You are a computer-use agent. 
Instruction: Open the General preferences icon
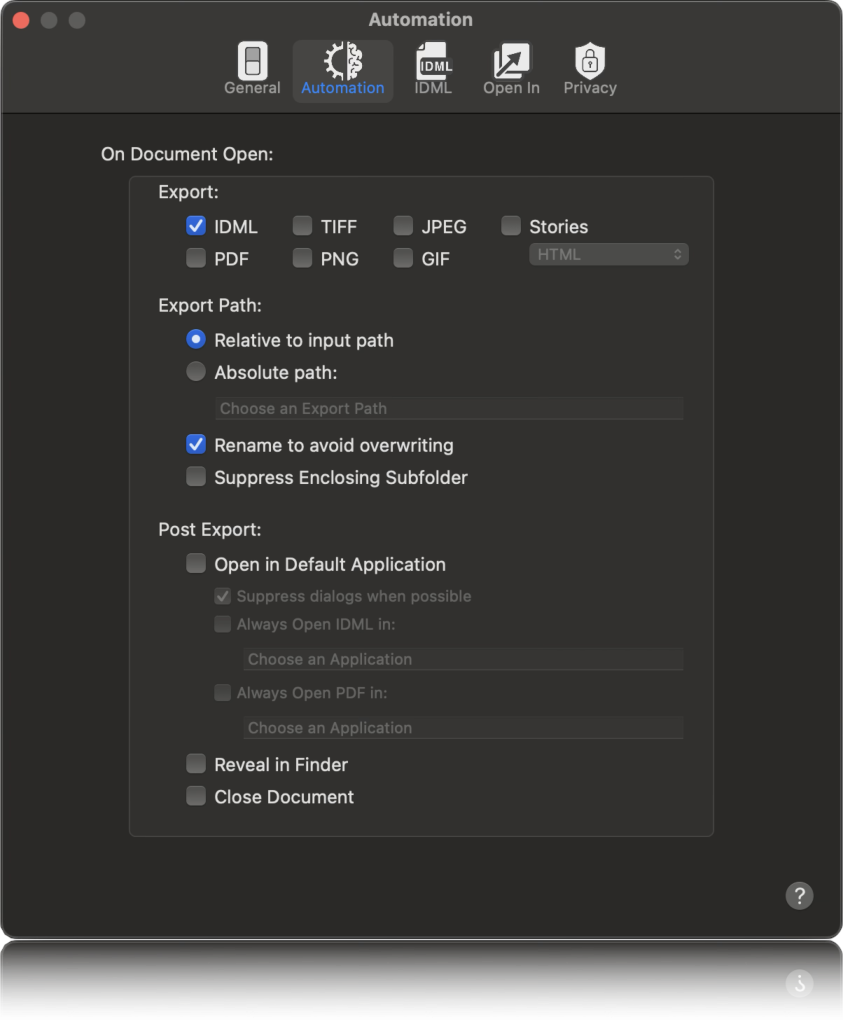click(252, 69)
